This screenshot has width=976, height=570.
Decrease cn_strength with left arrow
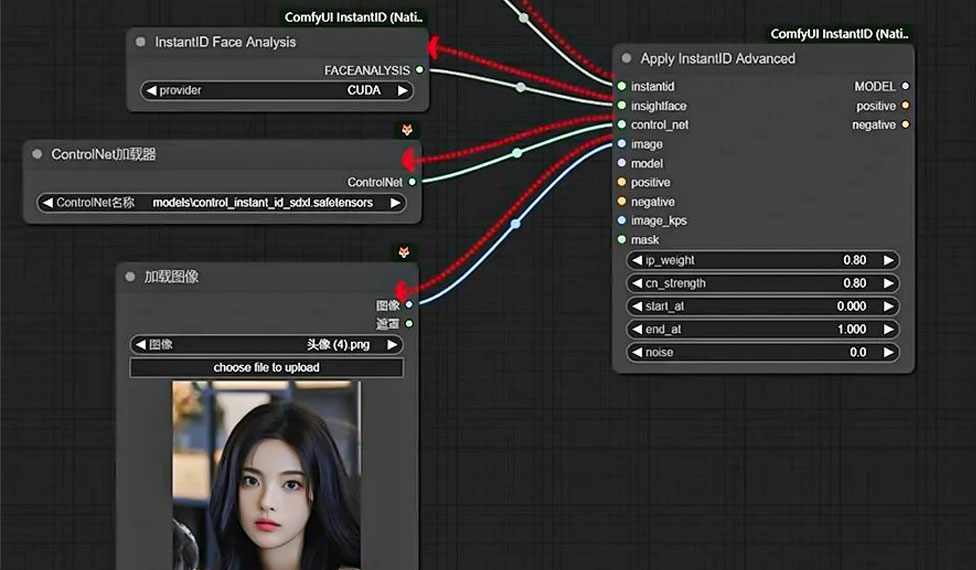(637, 283)
